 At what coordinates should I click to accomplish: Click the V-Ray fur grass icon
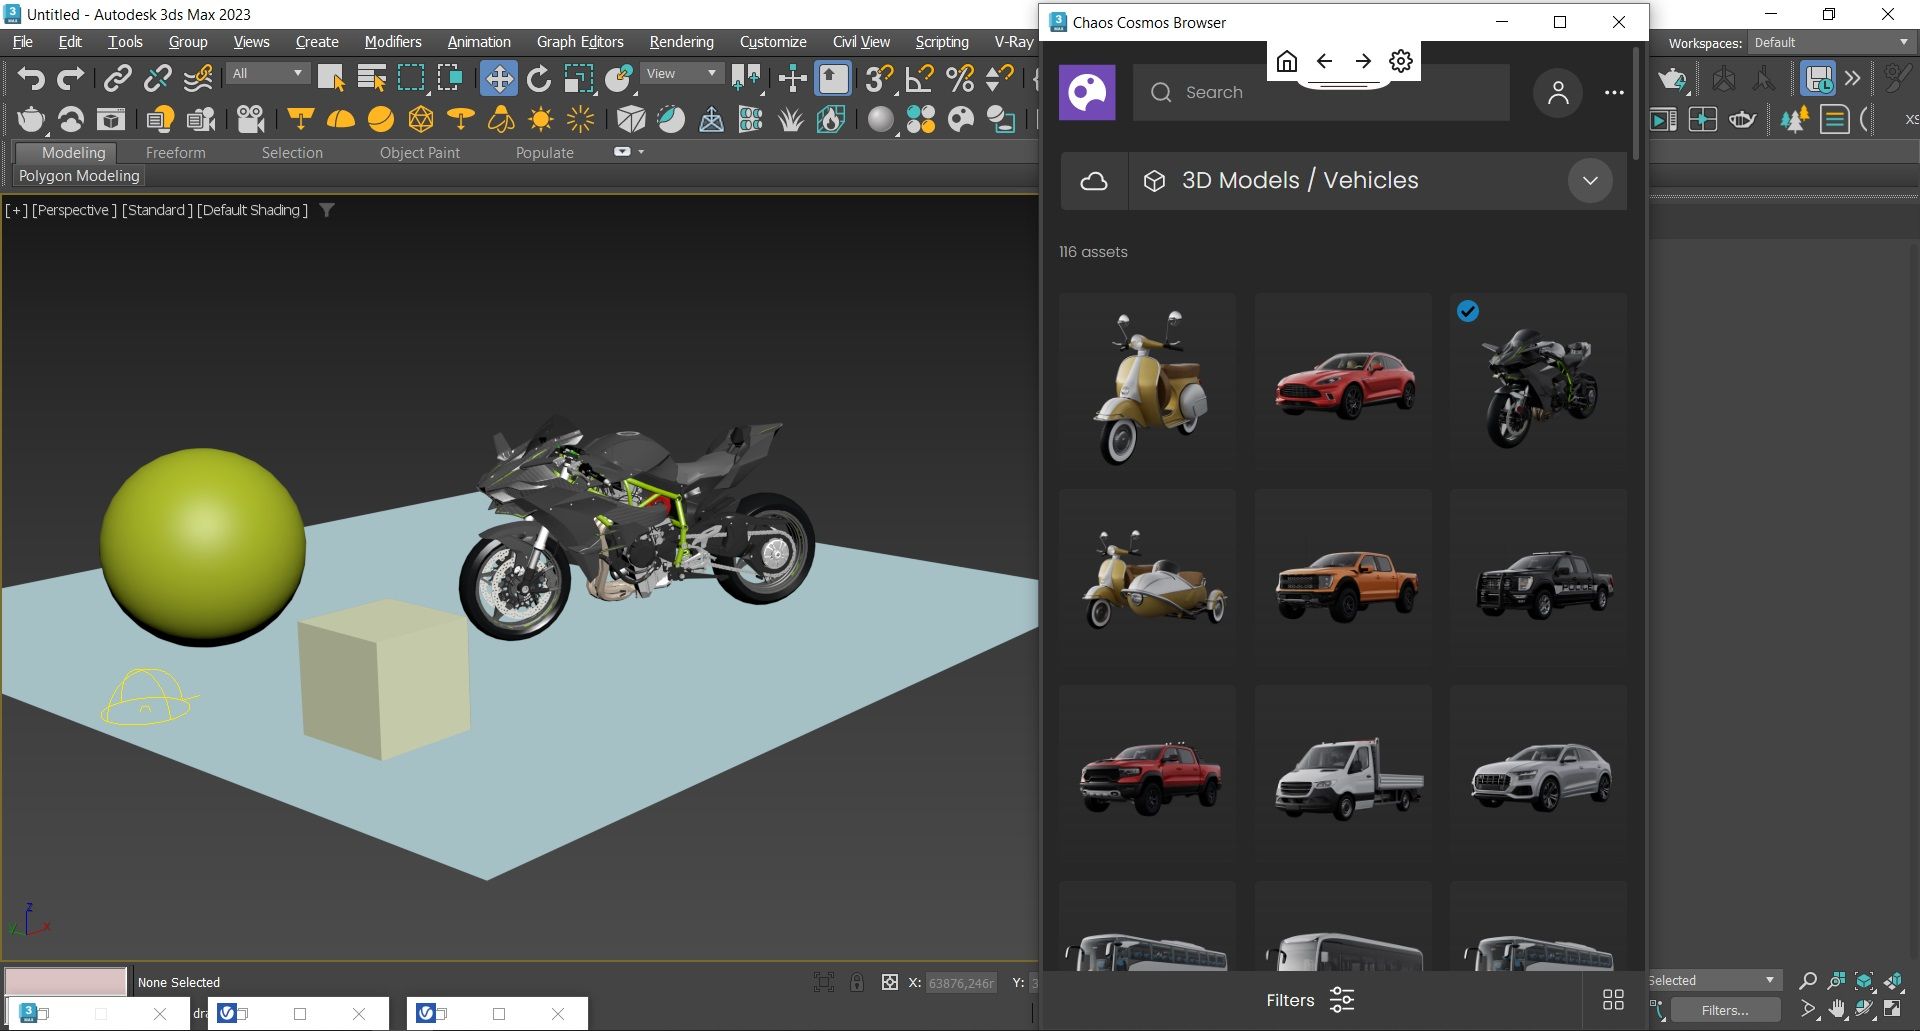[791, 120]
